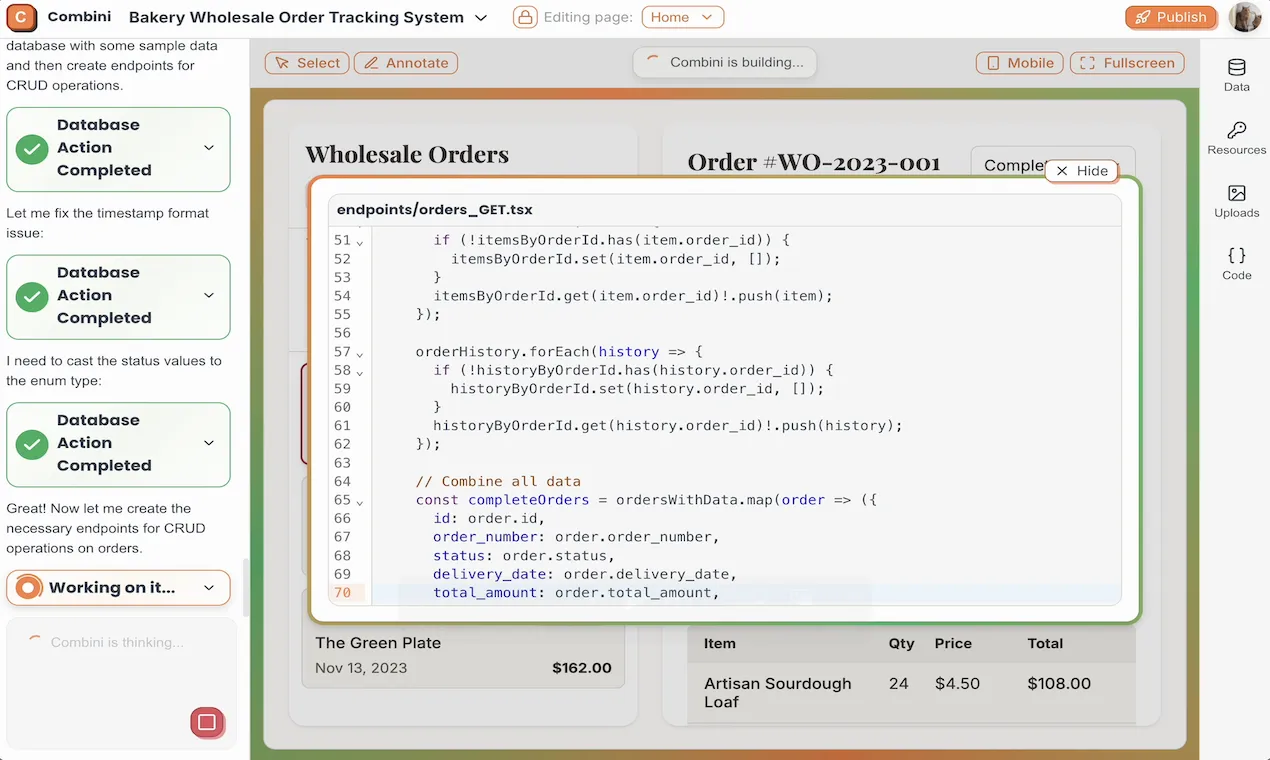Open the Resources key icon
1270x760 pixels.
[x=1236, y=131]
